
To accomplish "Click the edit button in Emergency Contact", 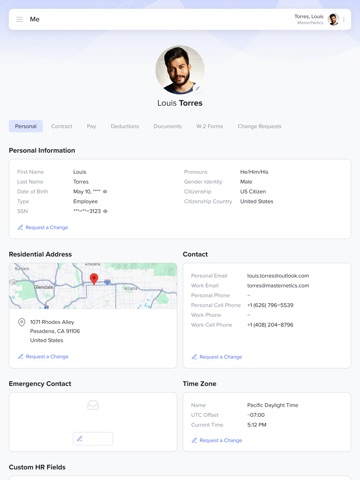I will [93, 439].
